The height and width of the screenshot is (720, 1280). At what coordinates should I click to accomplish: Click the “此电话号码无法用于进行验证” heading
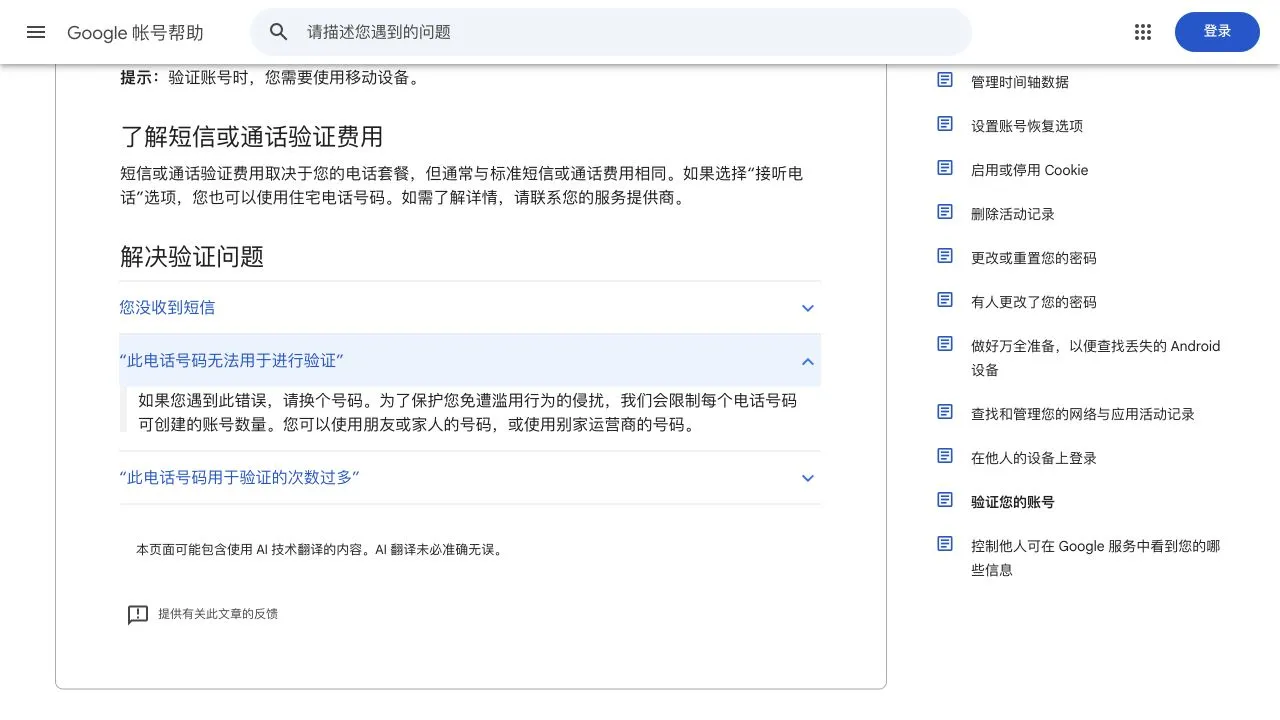(232, 361)
